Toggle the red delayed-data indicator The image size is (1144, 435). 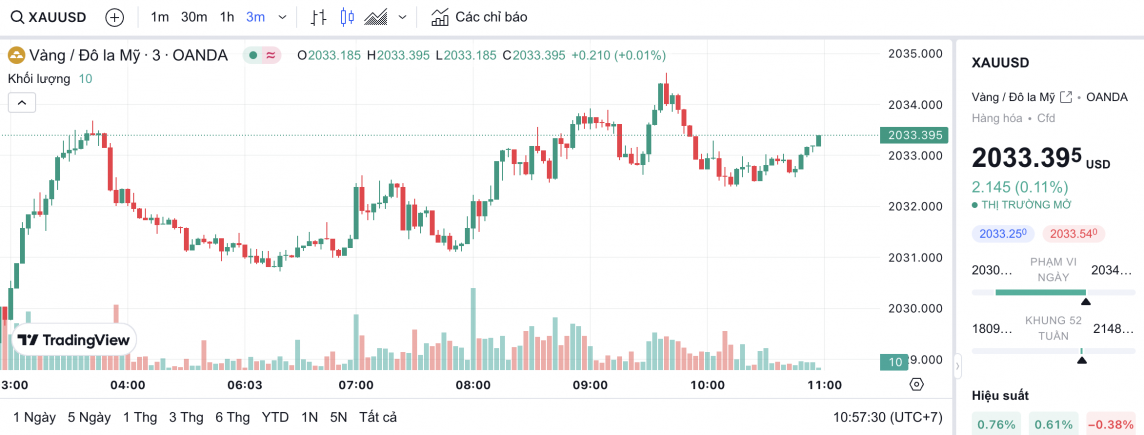point(270,55)
